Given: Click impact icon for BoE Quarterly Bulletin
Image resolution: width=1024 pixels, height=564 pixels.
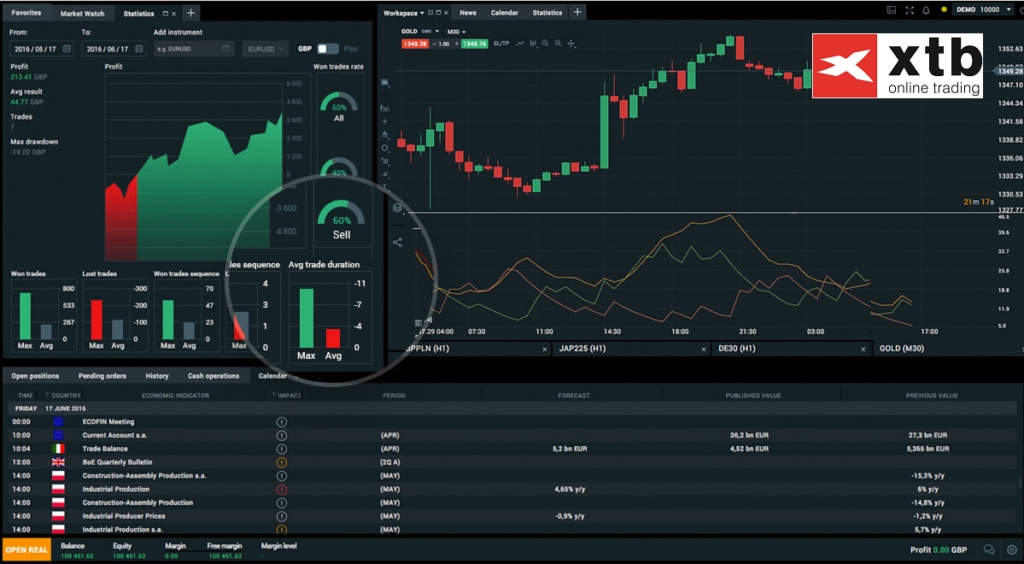Looking at the screenshot, I should (x=282, y=462).
